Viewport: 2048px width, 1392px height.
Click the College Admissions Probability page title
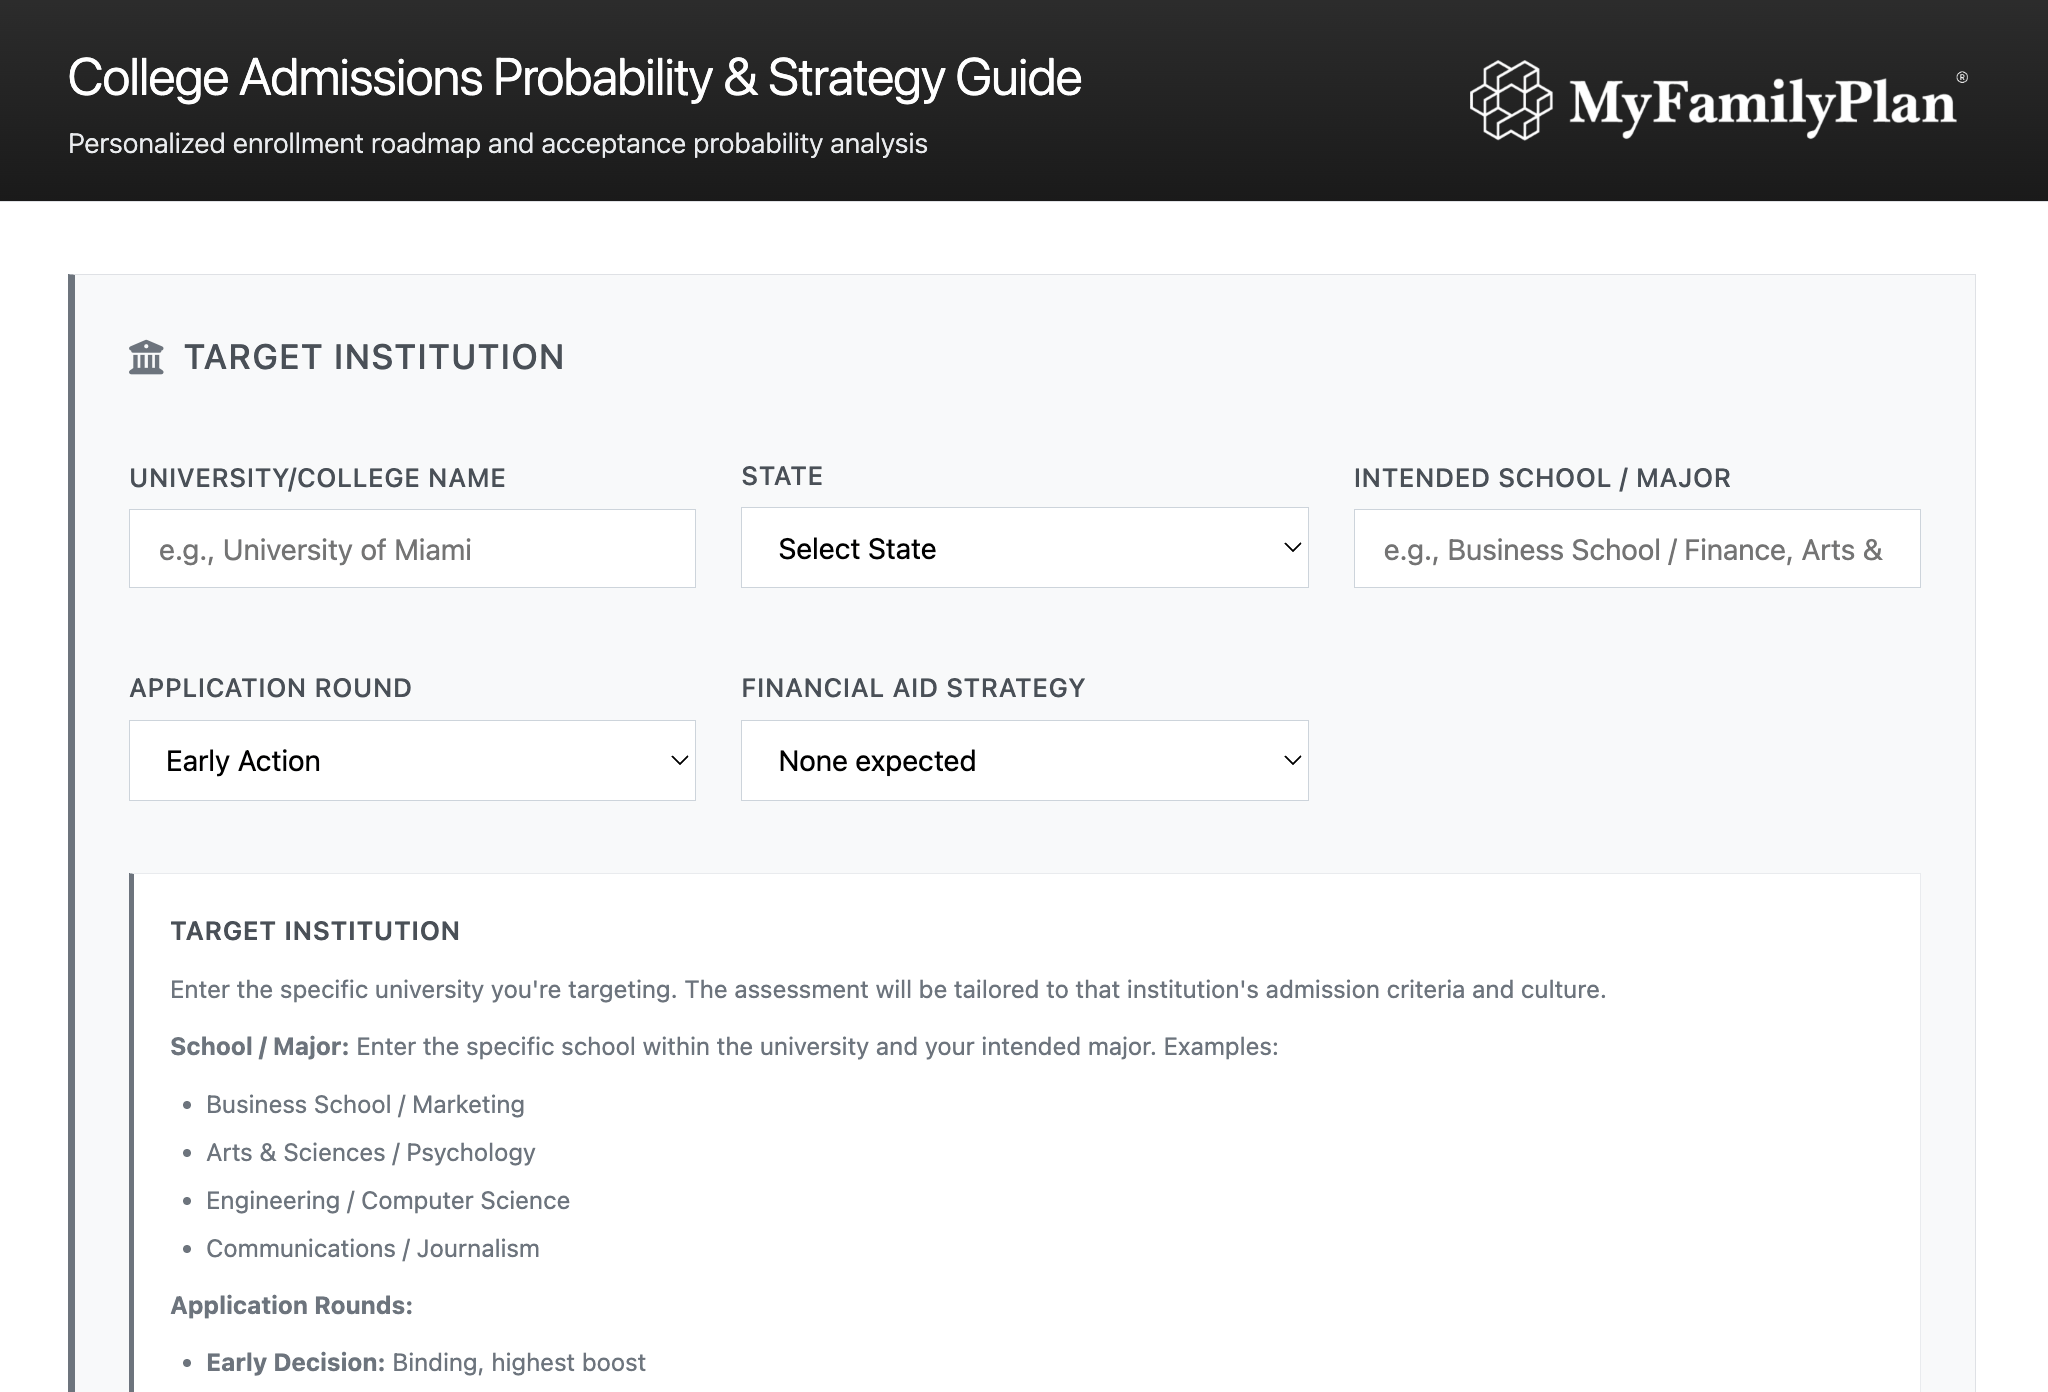[574, 78]
